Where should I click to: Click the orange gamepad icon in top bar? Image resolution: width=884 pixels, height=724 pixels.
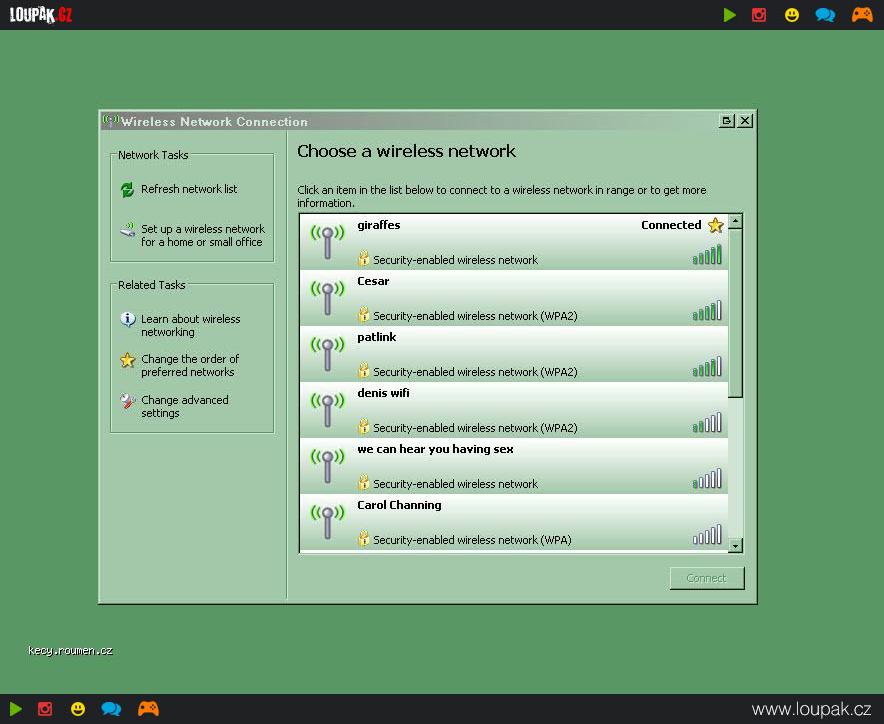coord(862,15)
